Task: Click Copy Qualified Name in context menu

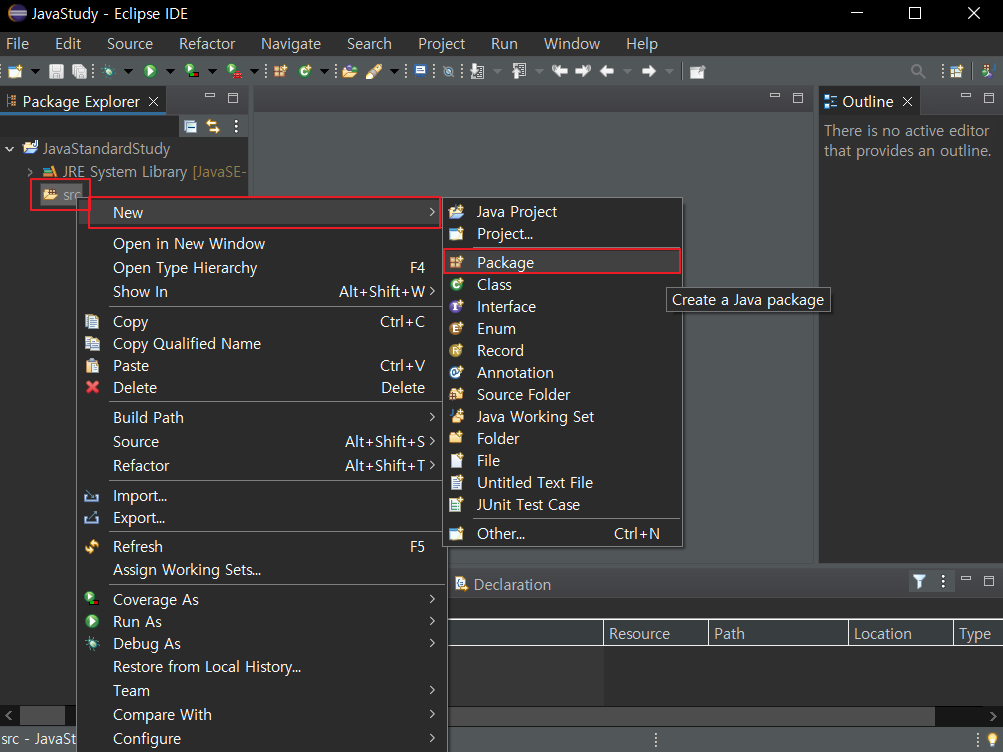Action: click(261, 343)
